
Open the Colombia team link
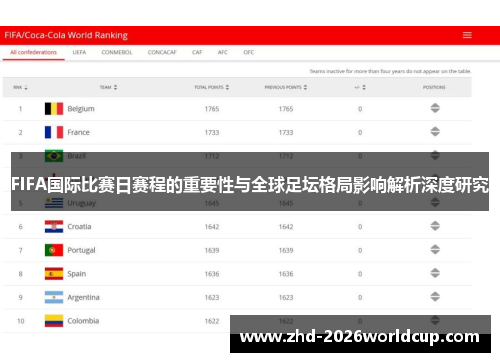pos(83,321)
